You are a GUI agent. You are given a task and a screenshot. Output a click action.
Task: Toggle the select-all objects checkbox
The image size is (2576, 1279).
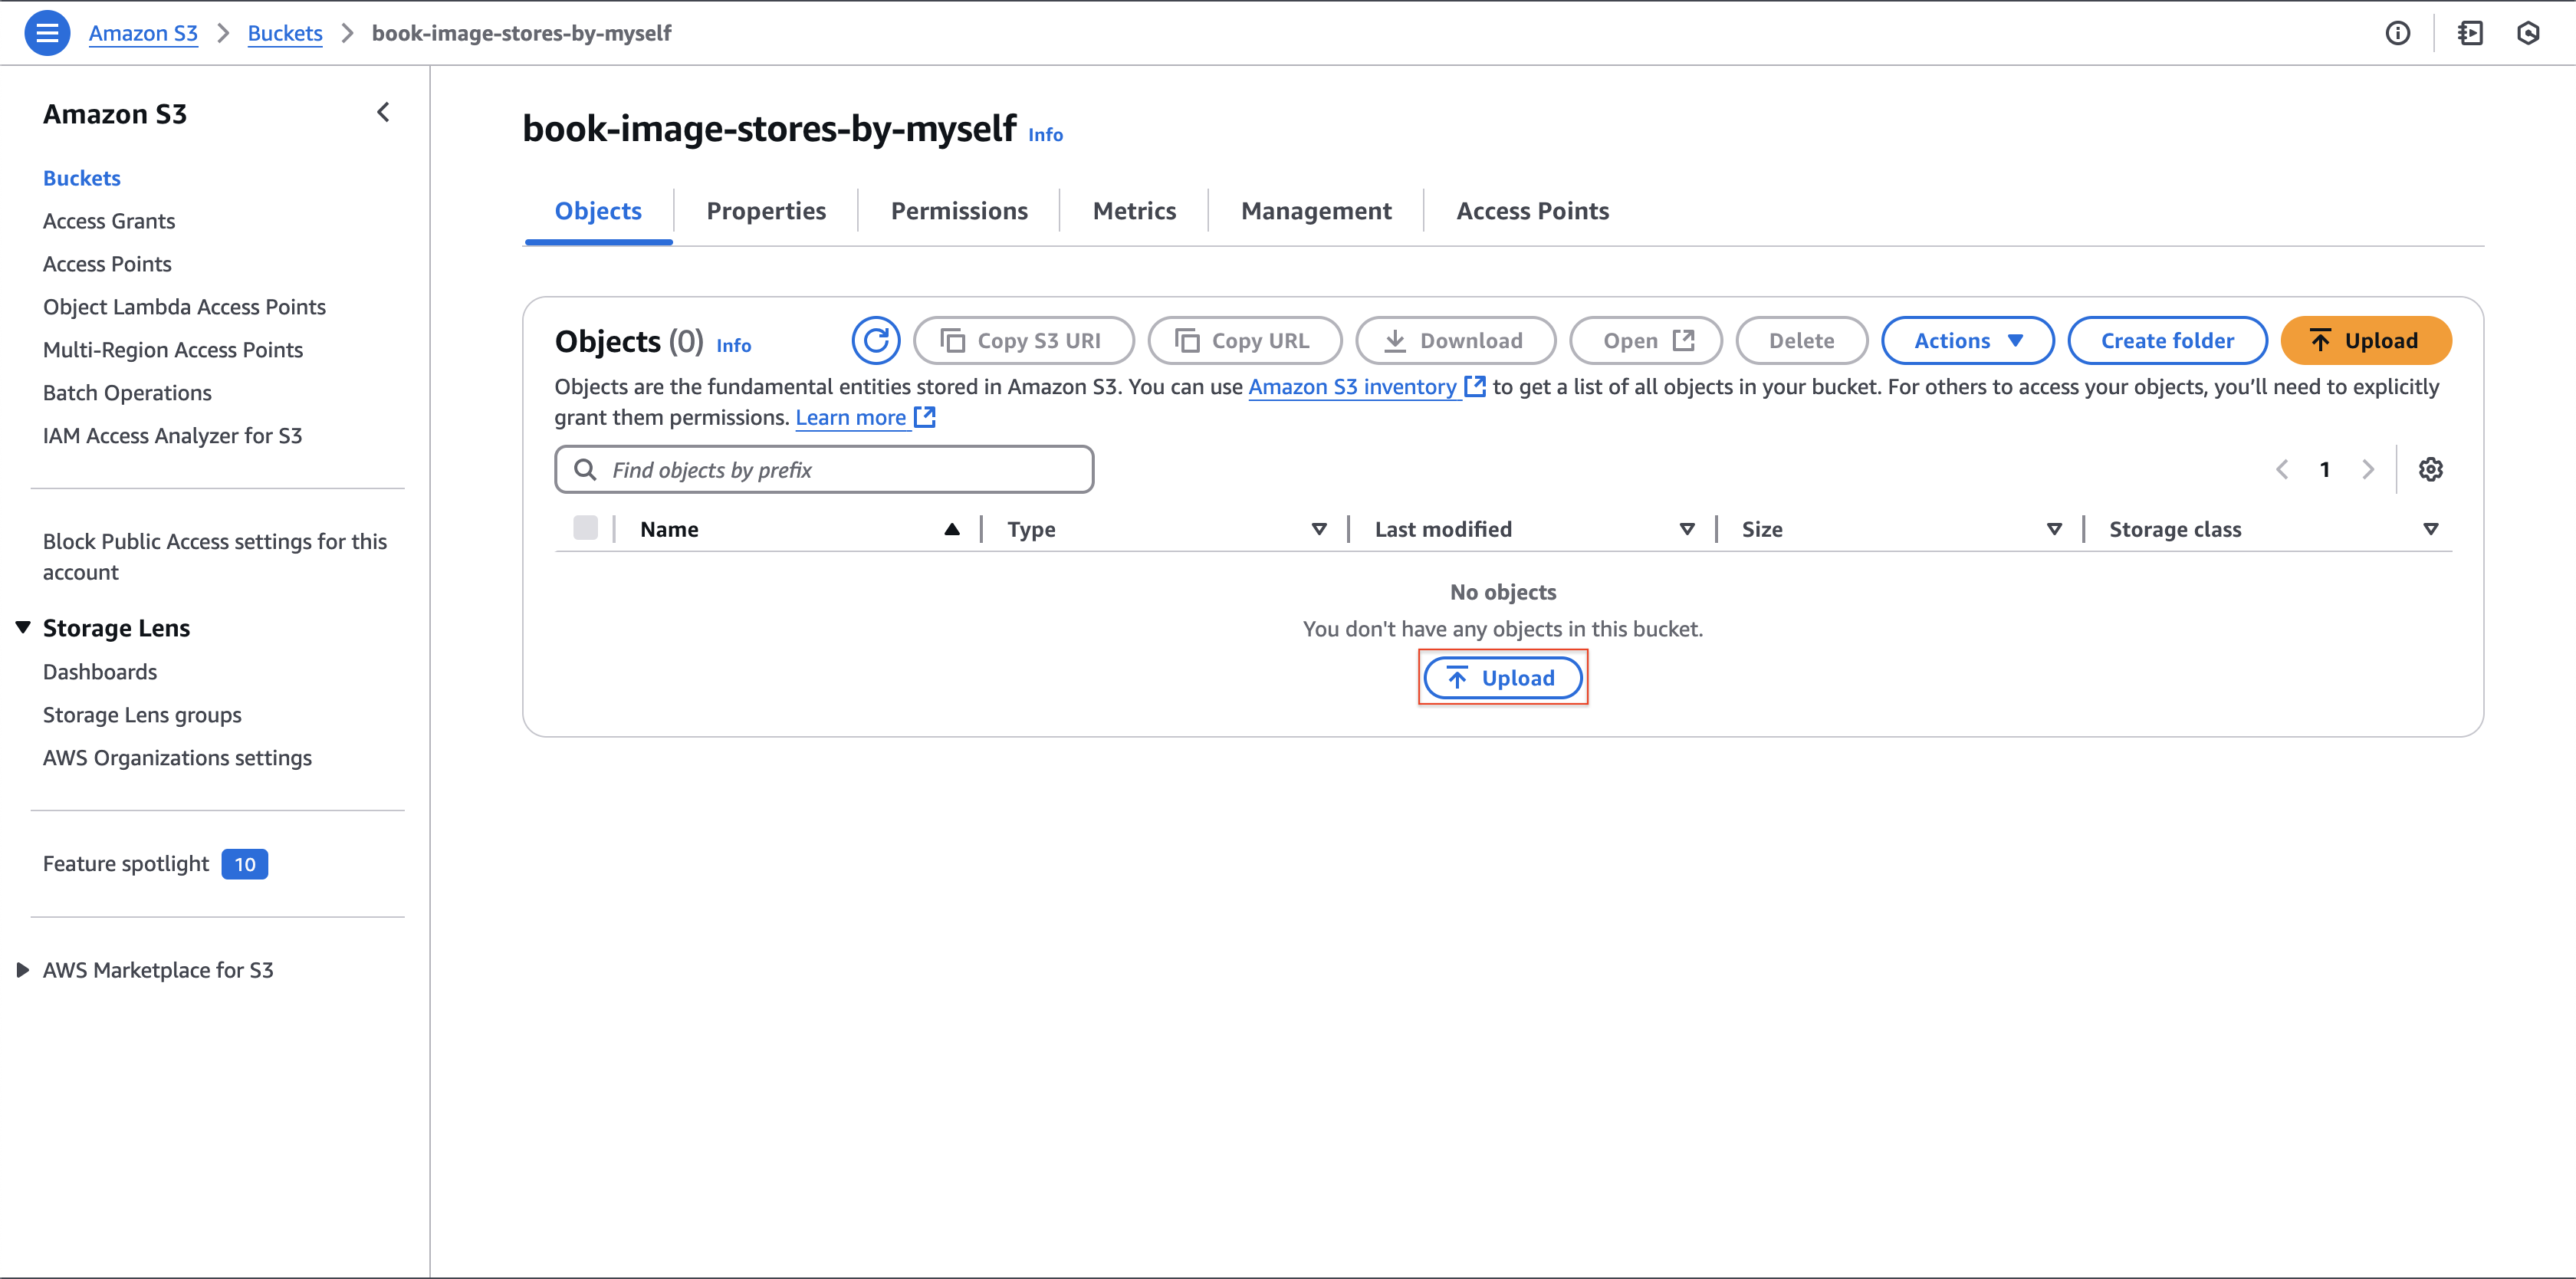(x=586, y=528)
